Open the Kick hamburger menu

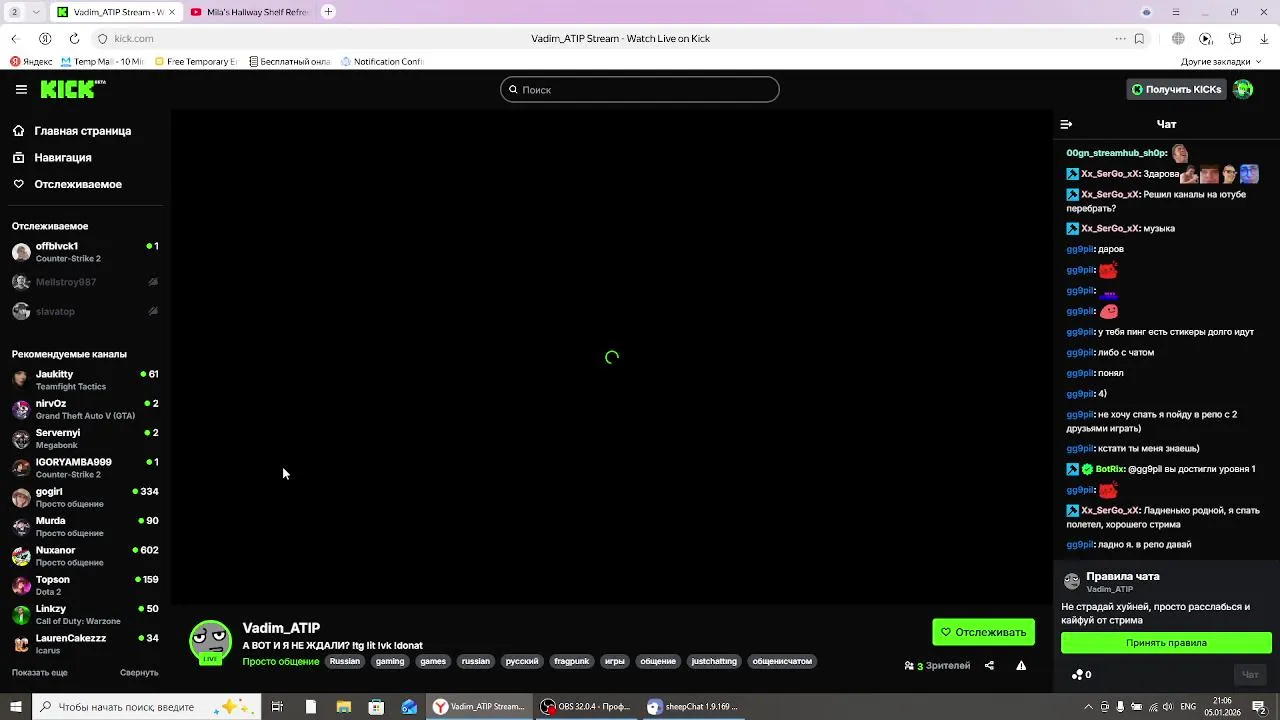[21, 89]
